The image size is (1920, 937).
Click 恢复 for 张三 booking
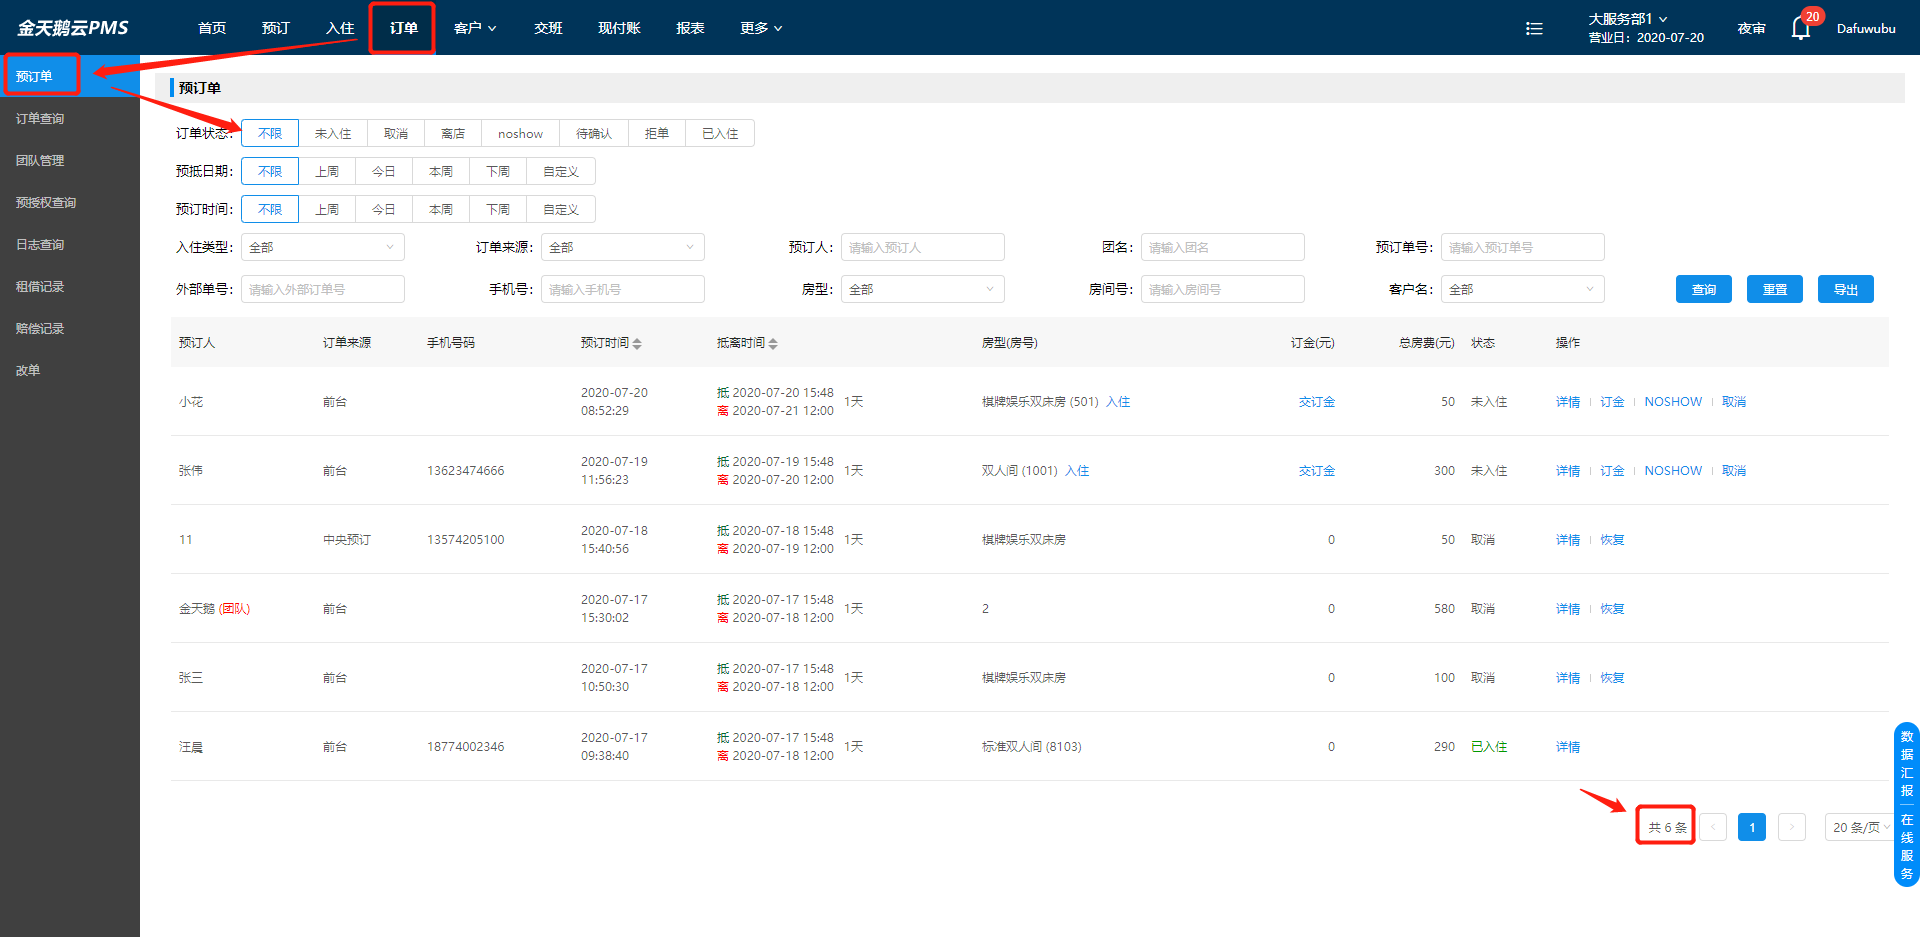click(x=1612, y=678)
